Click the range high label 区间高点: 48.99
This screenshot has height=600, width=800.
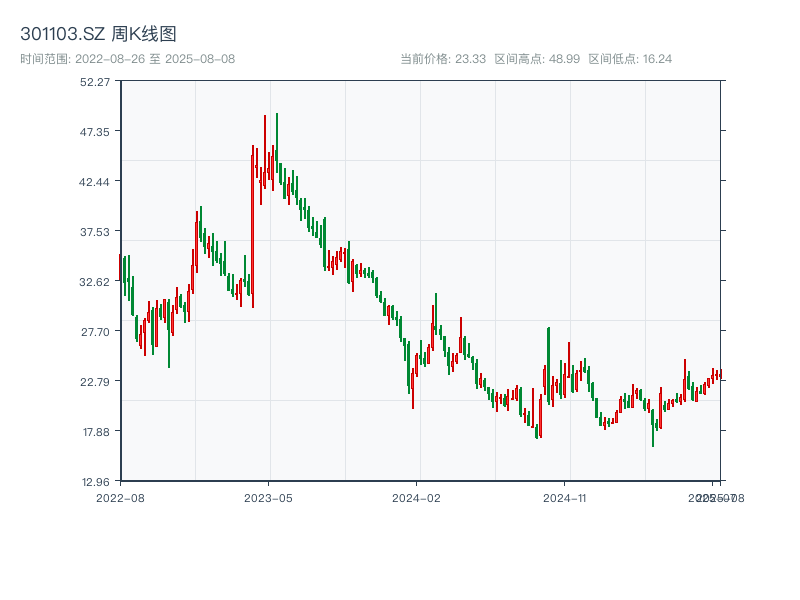pyautogui.click(x=537, y=59)
